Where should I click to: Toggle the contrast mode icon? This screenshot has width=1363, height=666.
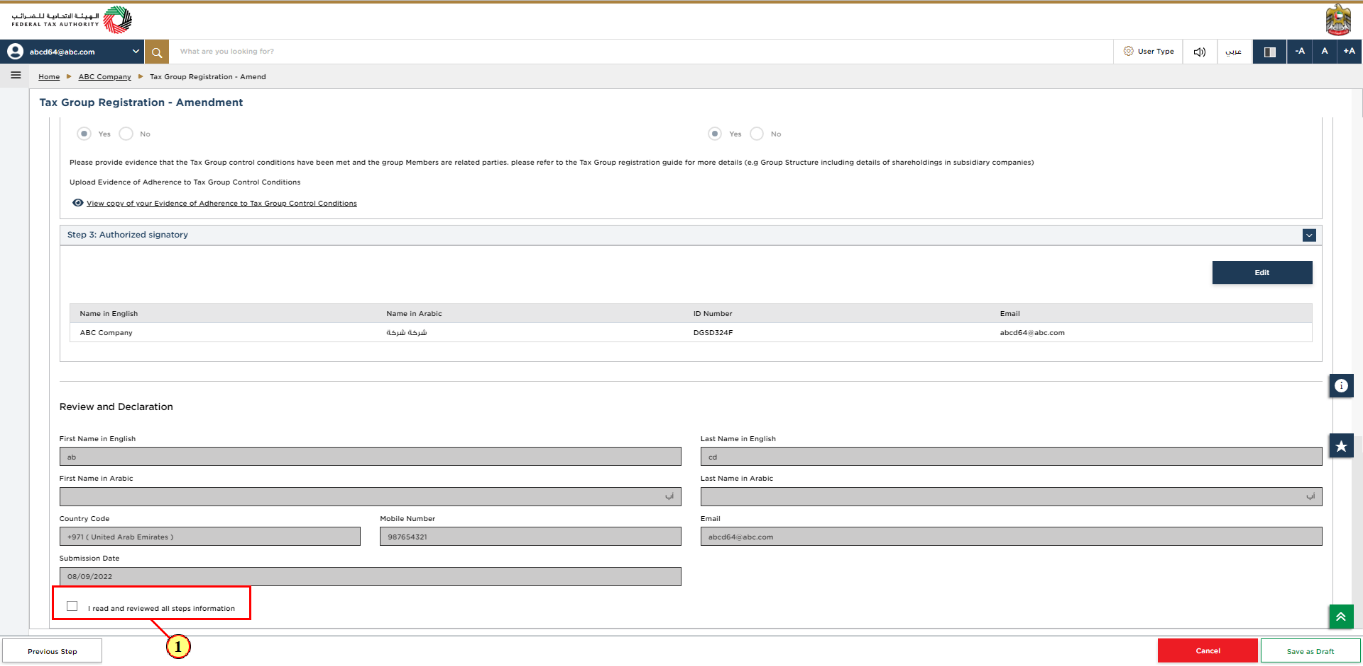tap(1270, 51)
